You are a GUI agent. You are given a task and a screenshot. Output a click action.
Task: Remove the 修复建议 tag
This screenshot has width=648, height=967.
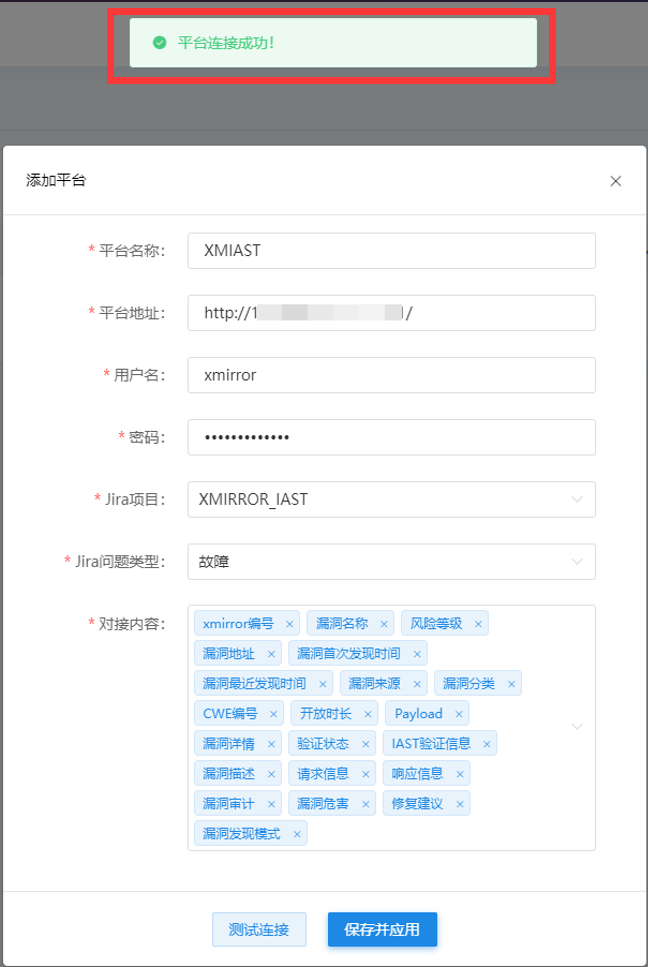pos(460,804)
